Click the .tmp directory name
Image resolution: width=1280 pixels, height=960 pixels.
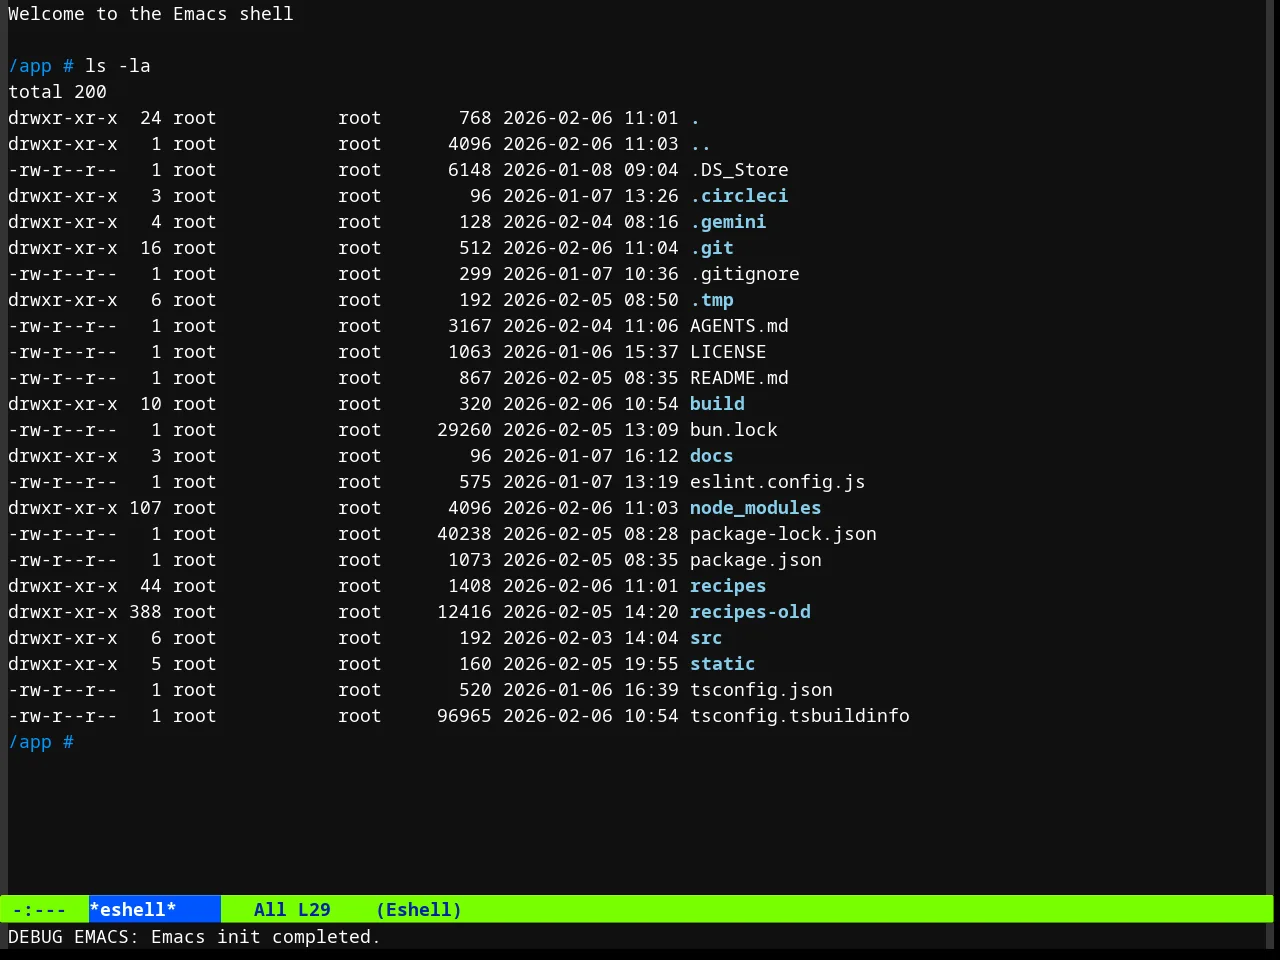pyautogui.click(x=712, y=299)
